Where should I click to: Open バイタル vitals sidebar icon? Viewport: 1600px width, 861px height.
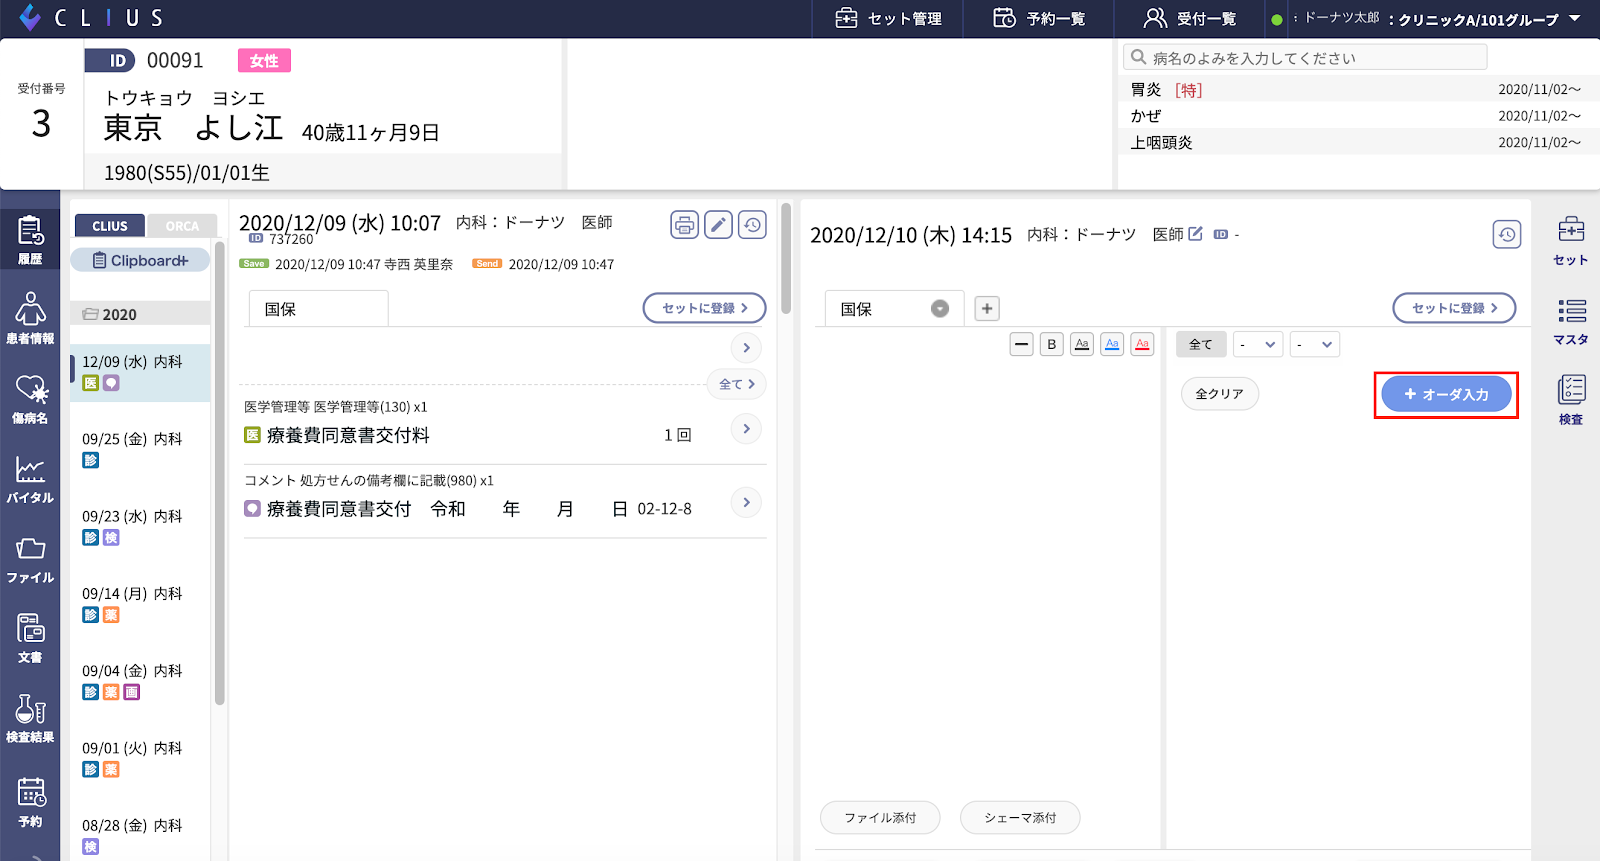(x=30, y=478)
